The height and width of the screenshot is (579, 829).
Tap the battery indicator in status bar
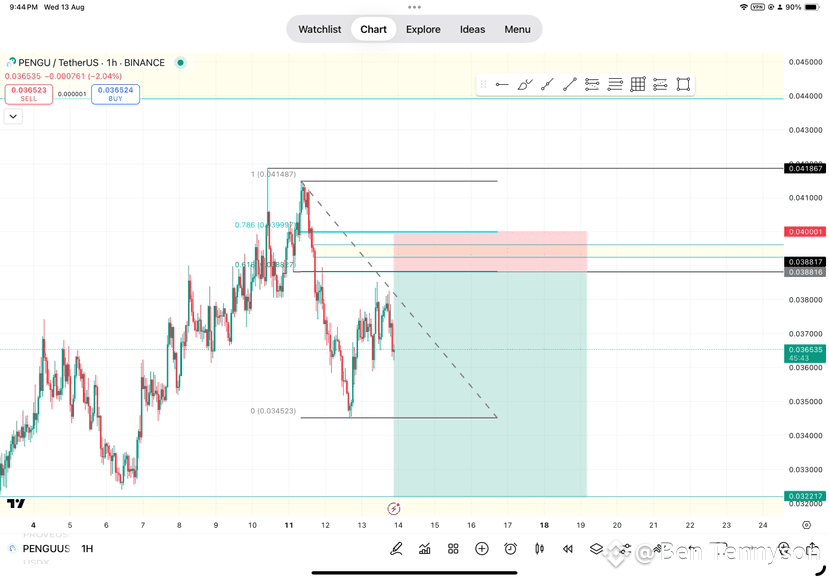tap(812, 7)
